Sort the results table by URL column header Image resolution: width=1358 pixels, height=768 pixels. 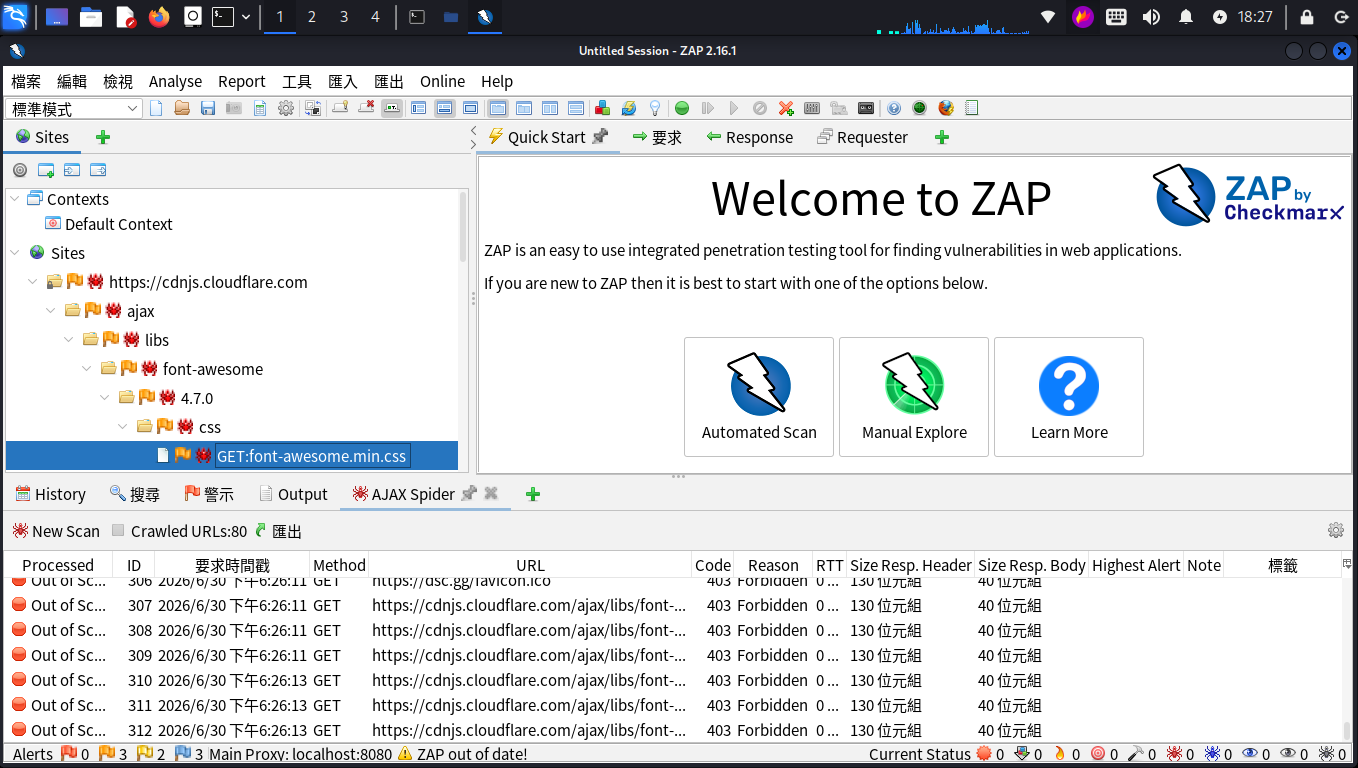[530, 565]
